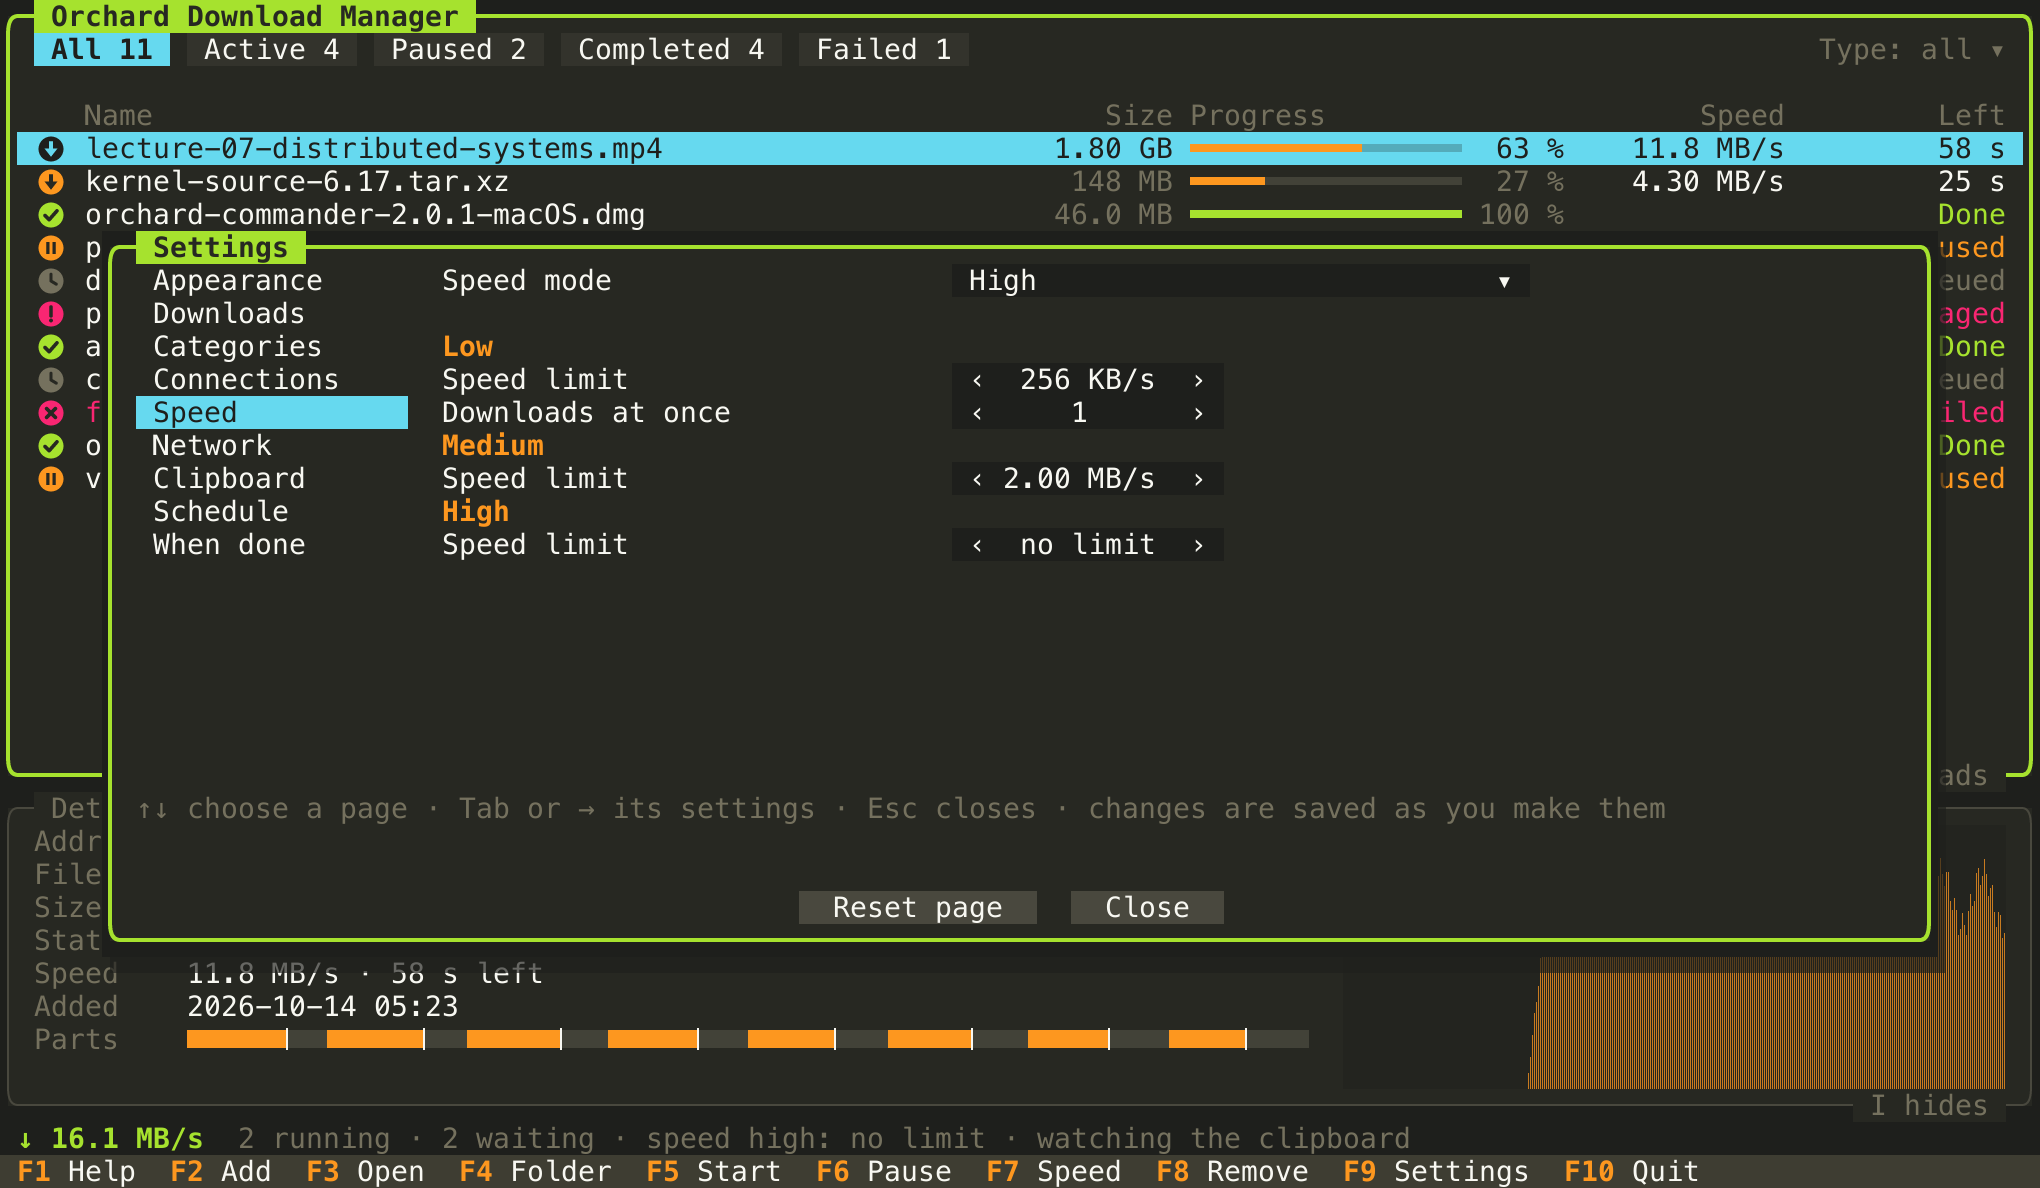Viewport: 2040px width, 1188px height.
Task: Click the Name column header
Action: [x=118, y=116]
